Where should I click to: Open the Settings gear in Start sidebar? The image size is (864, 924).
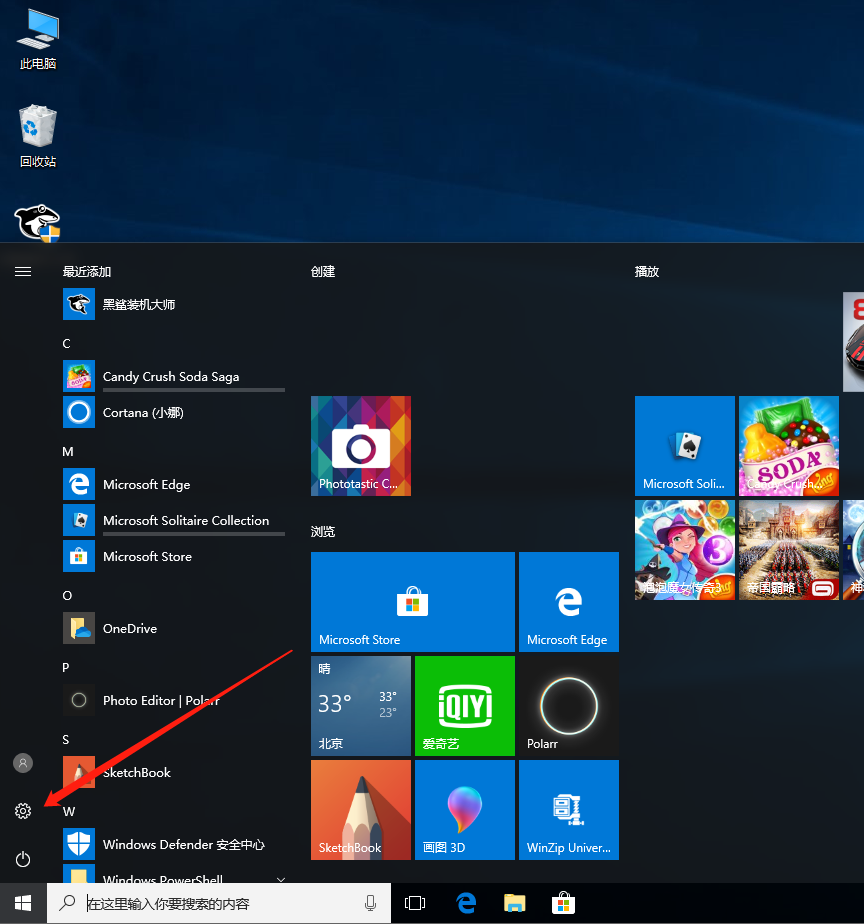tap(23, 811)
